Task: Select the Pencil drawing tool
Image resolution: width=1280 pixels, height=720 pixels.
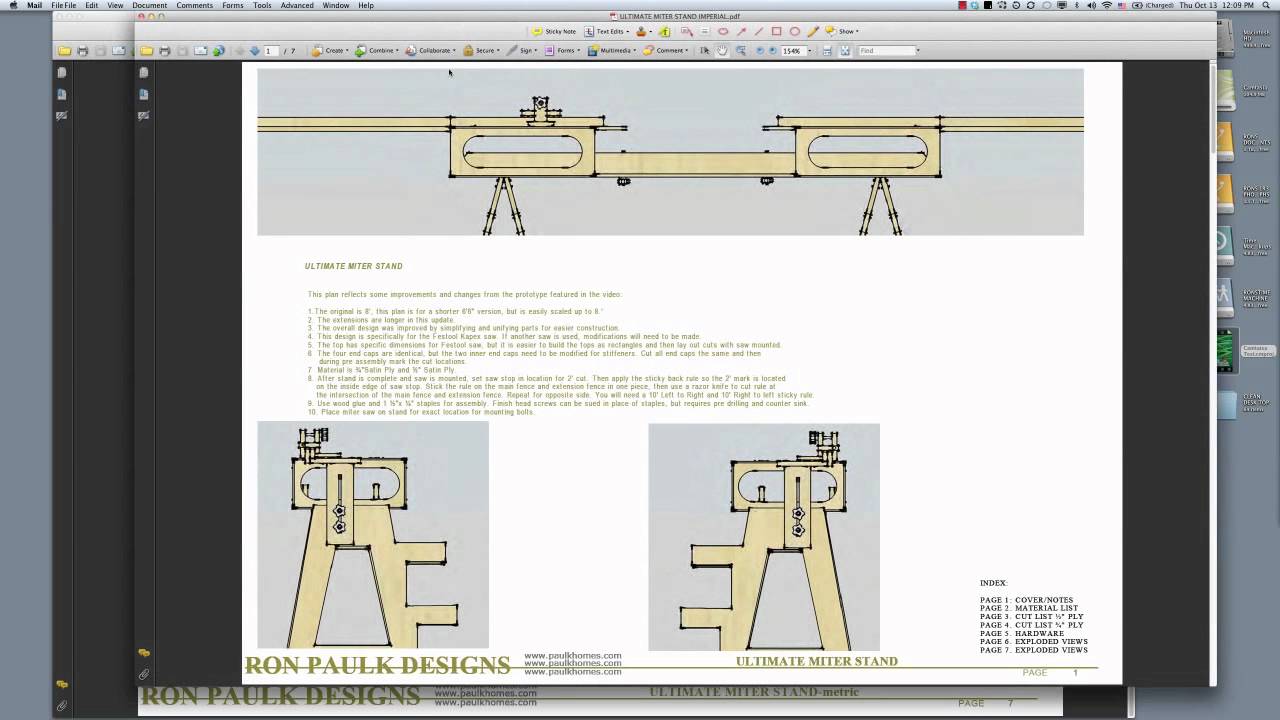Action: 813,31
